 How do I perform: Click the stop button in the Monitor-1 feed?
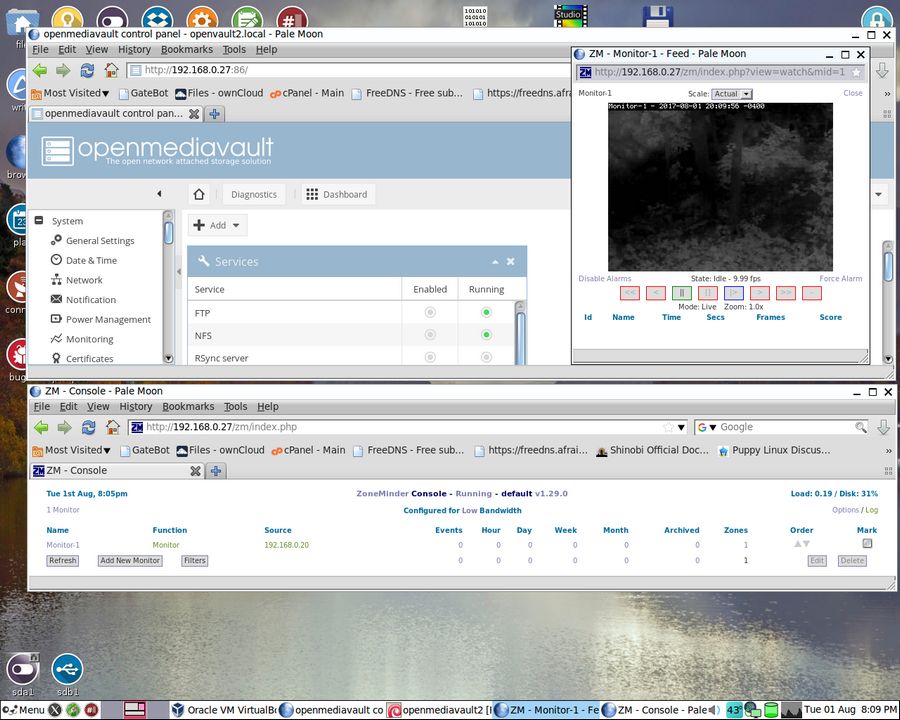tap(708, 293)
